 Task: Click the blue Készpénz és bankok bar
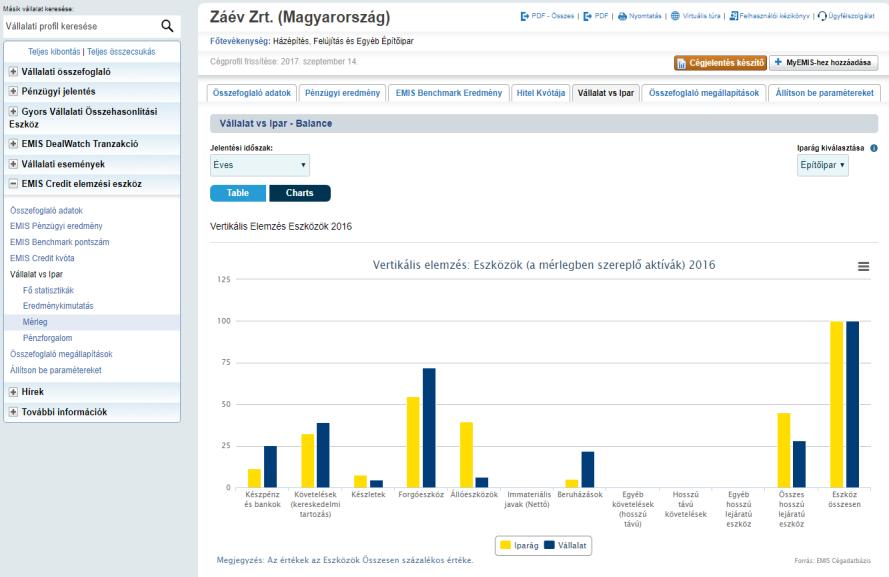pyautogui.click(x=270, y=466)
